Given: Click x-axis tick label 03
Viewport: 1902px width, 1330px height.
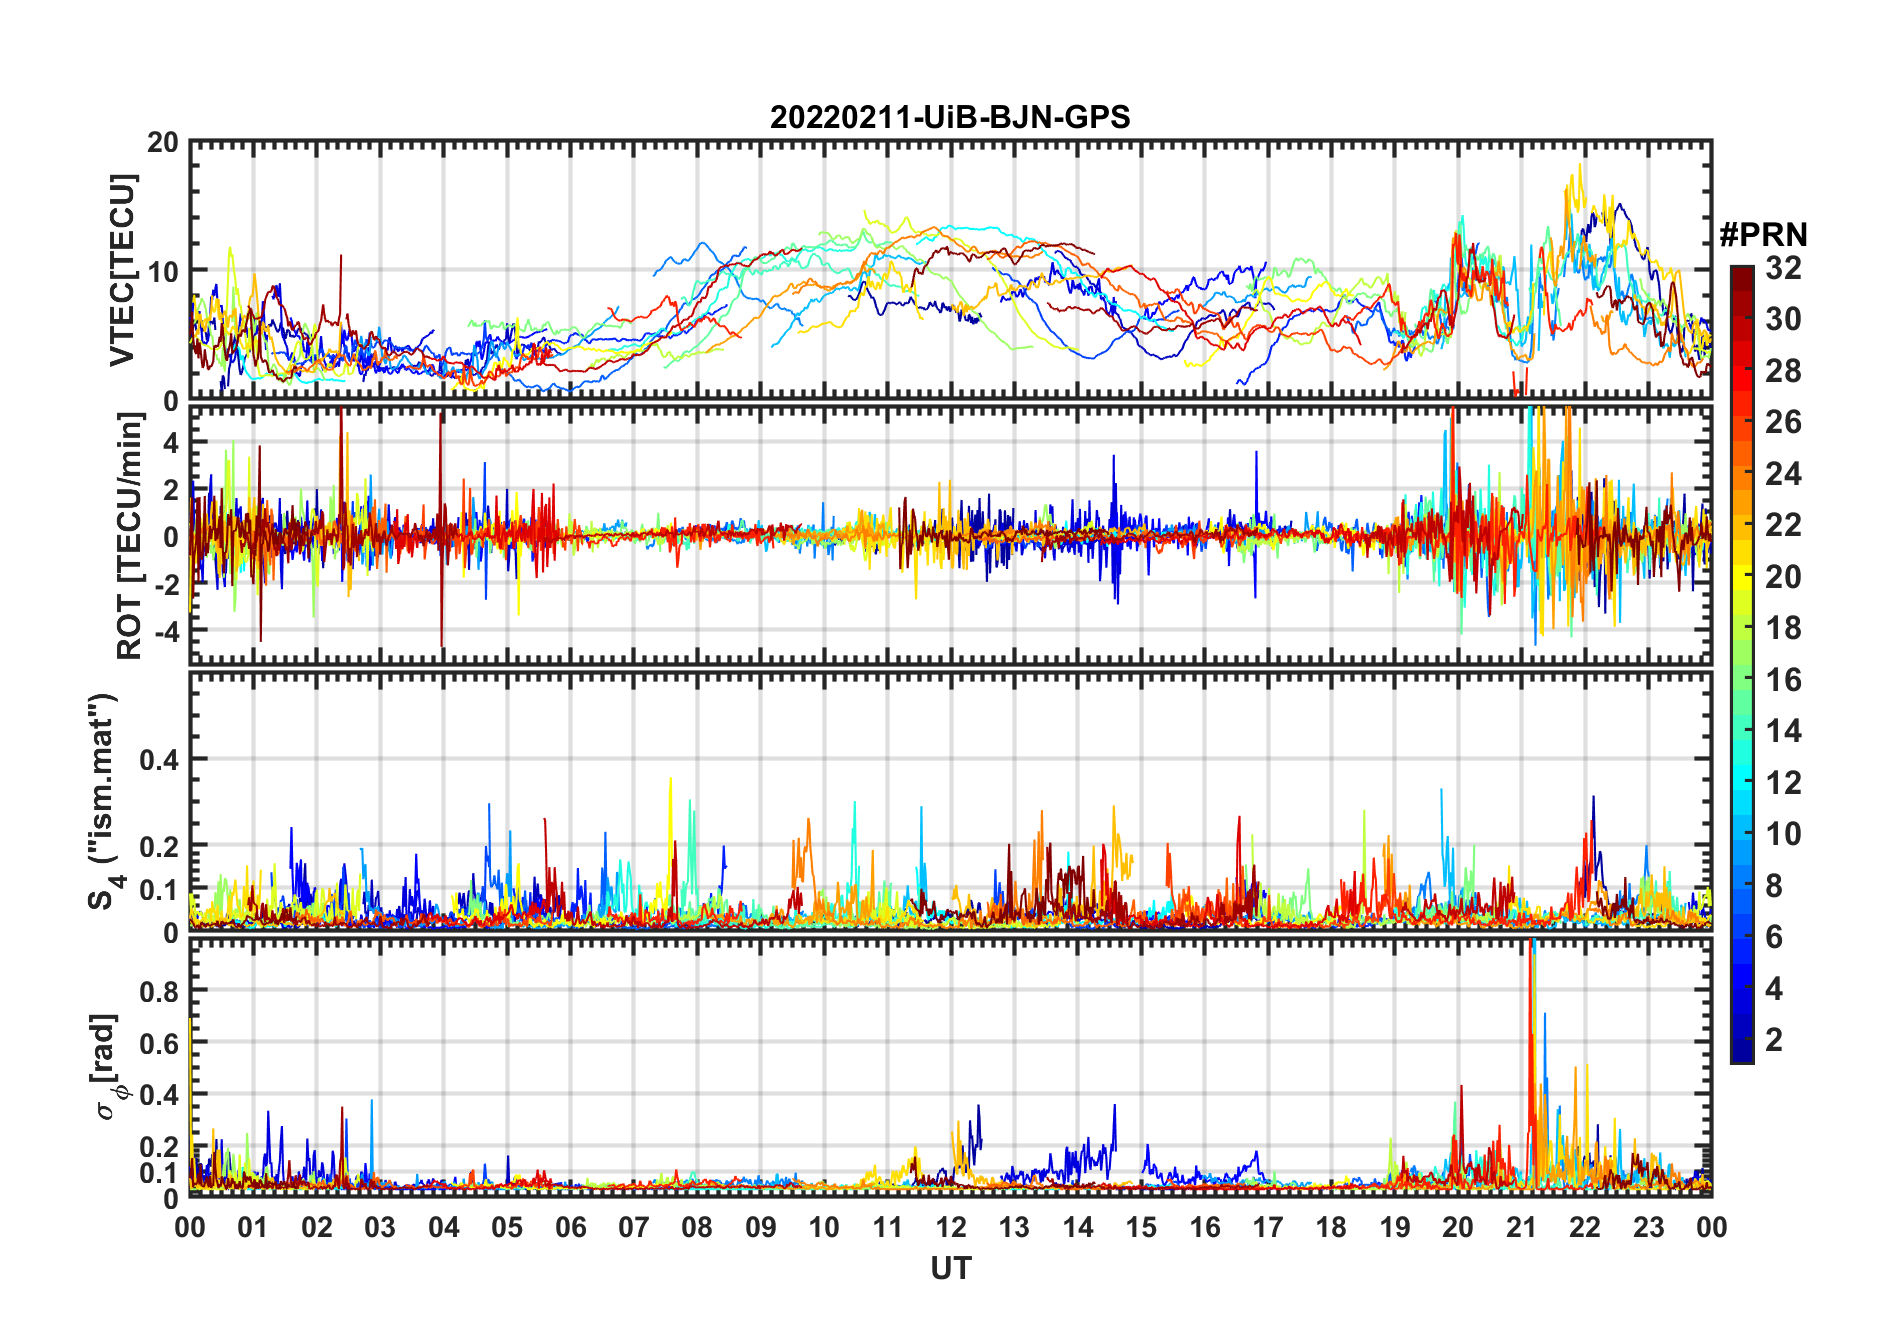Looking at the screenshot, I should pos(380,1227).
